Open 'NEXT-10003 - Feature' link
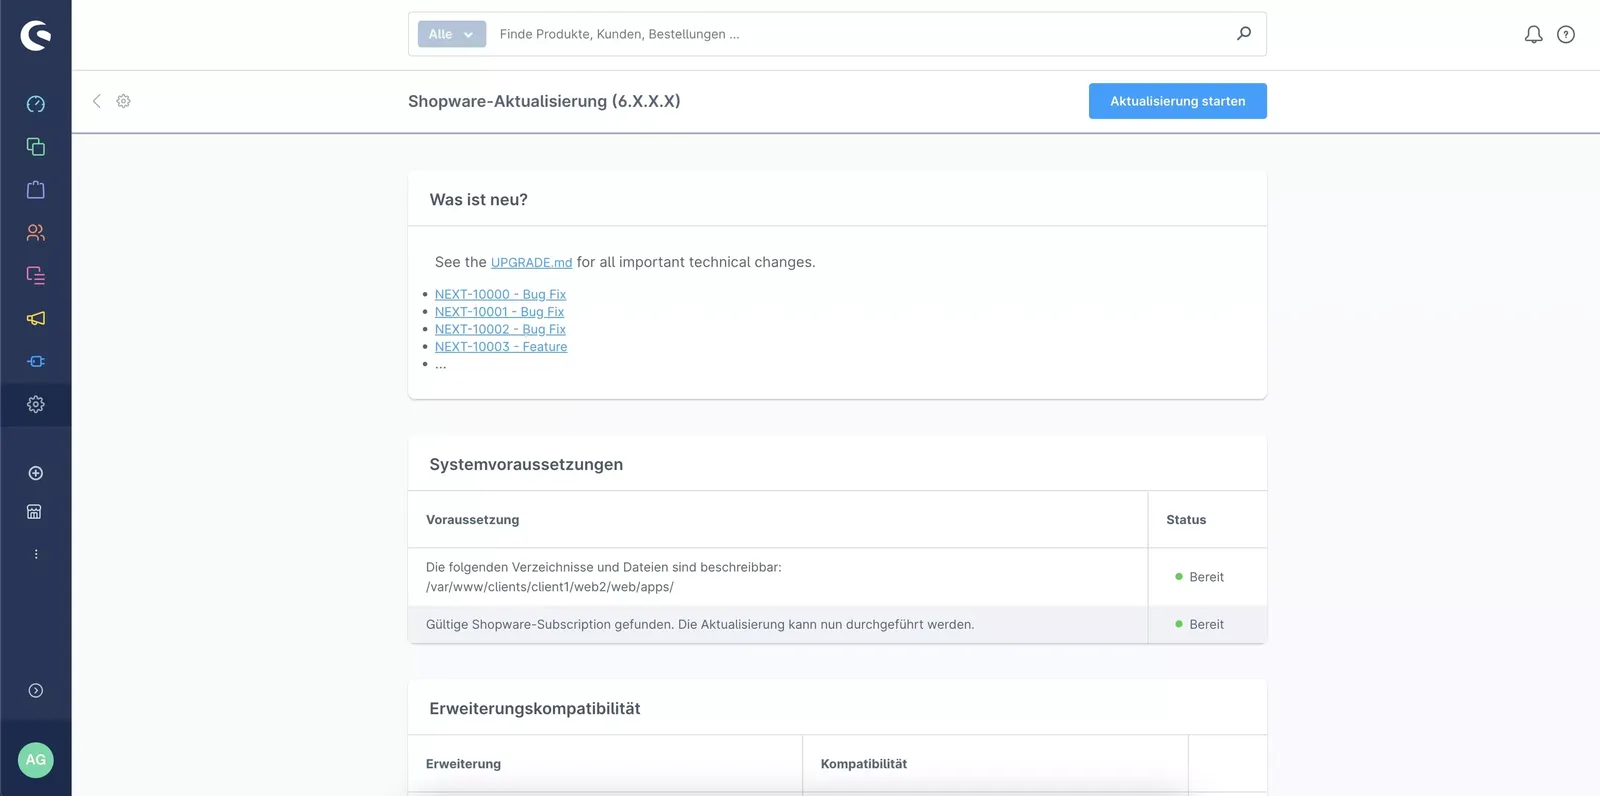The width and height of the screenshot is (1600, 796). (x=501, y=347)
